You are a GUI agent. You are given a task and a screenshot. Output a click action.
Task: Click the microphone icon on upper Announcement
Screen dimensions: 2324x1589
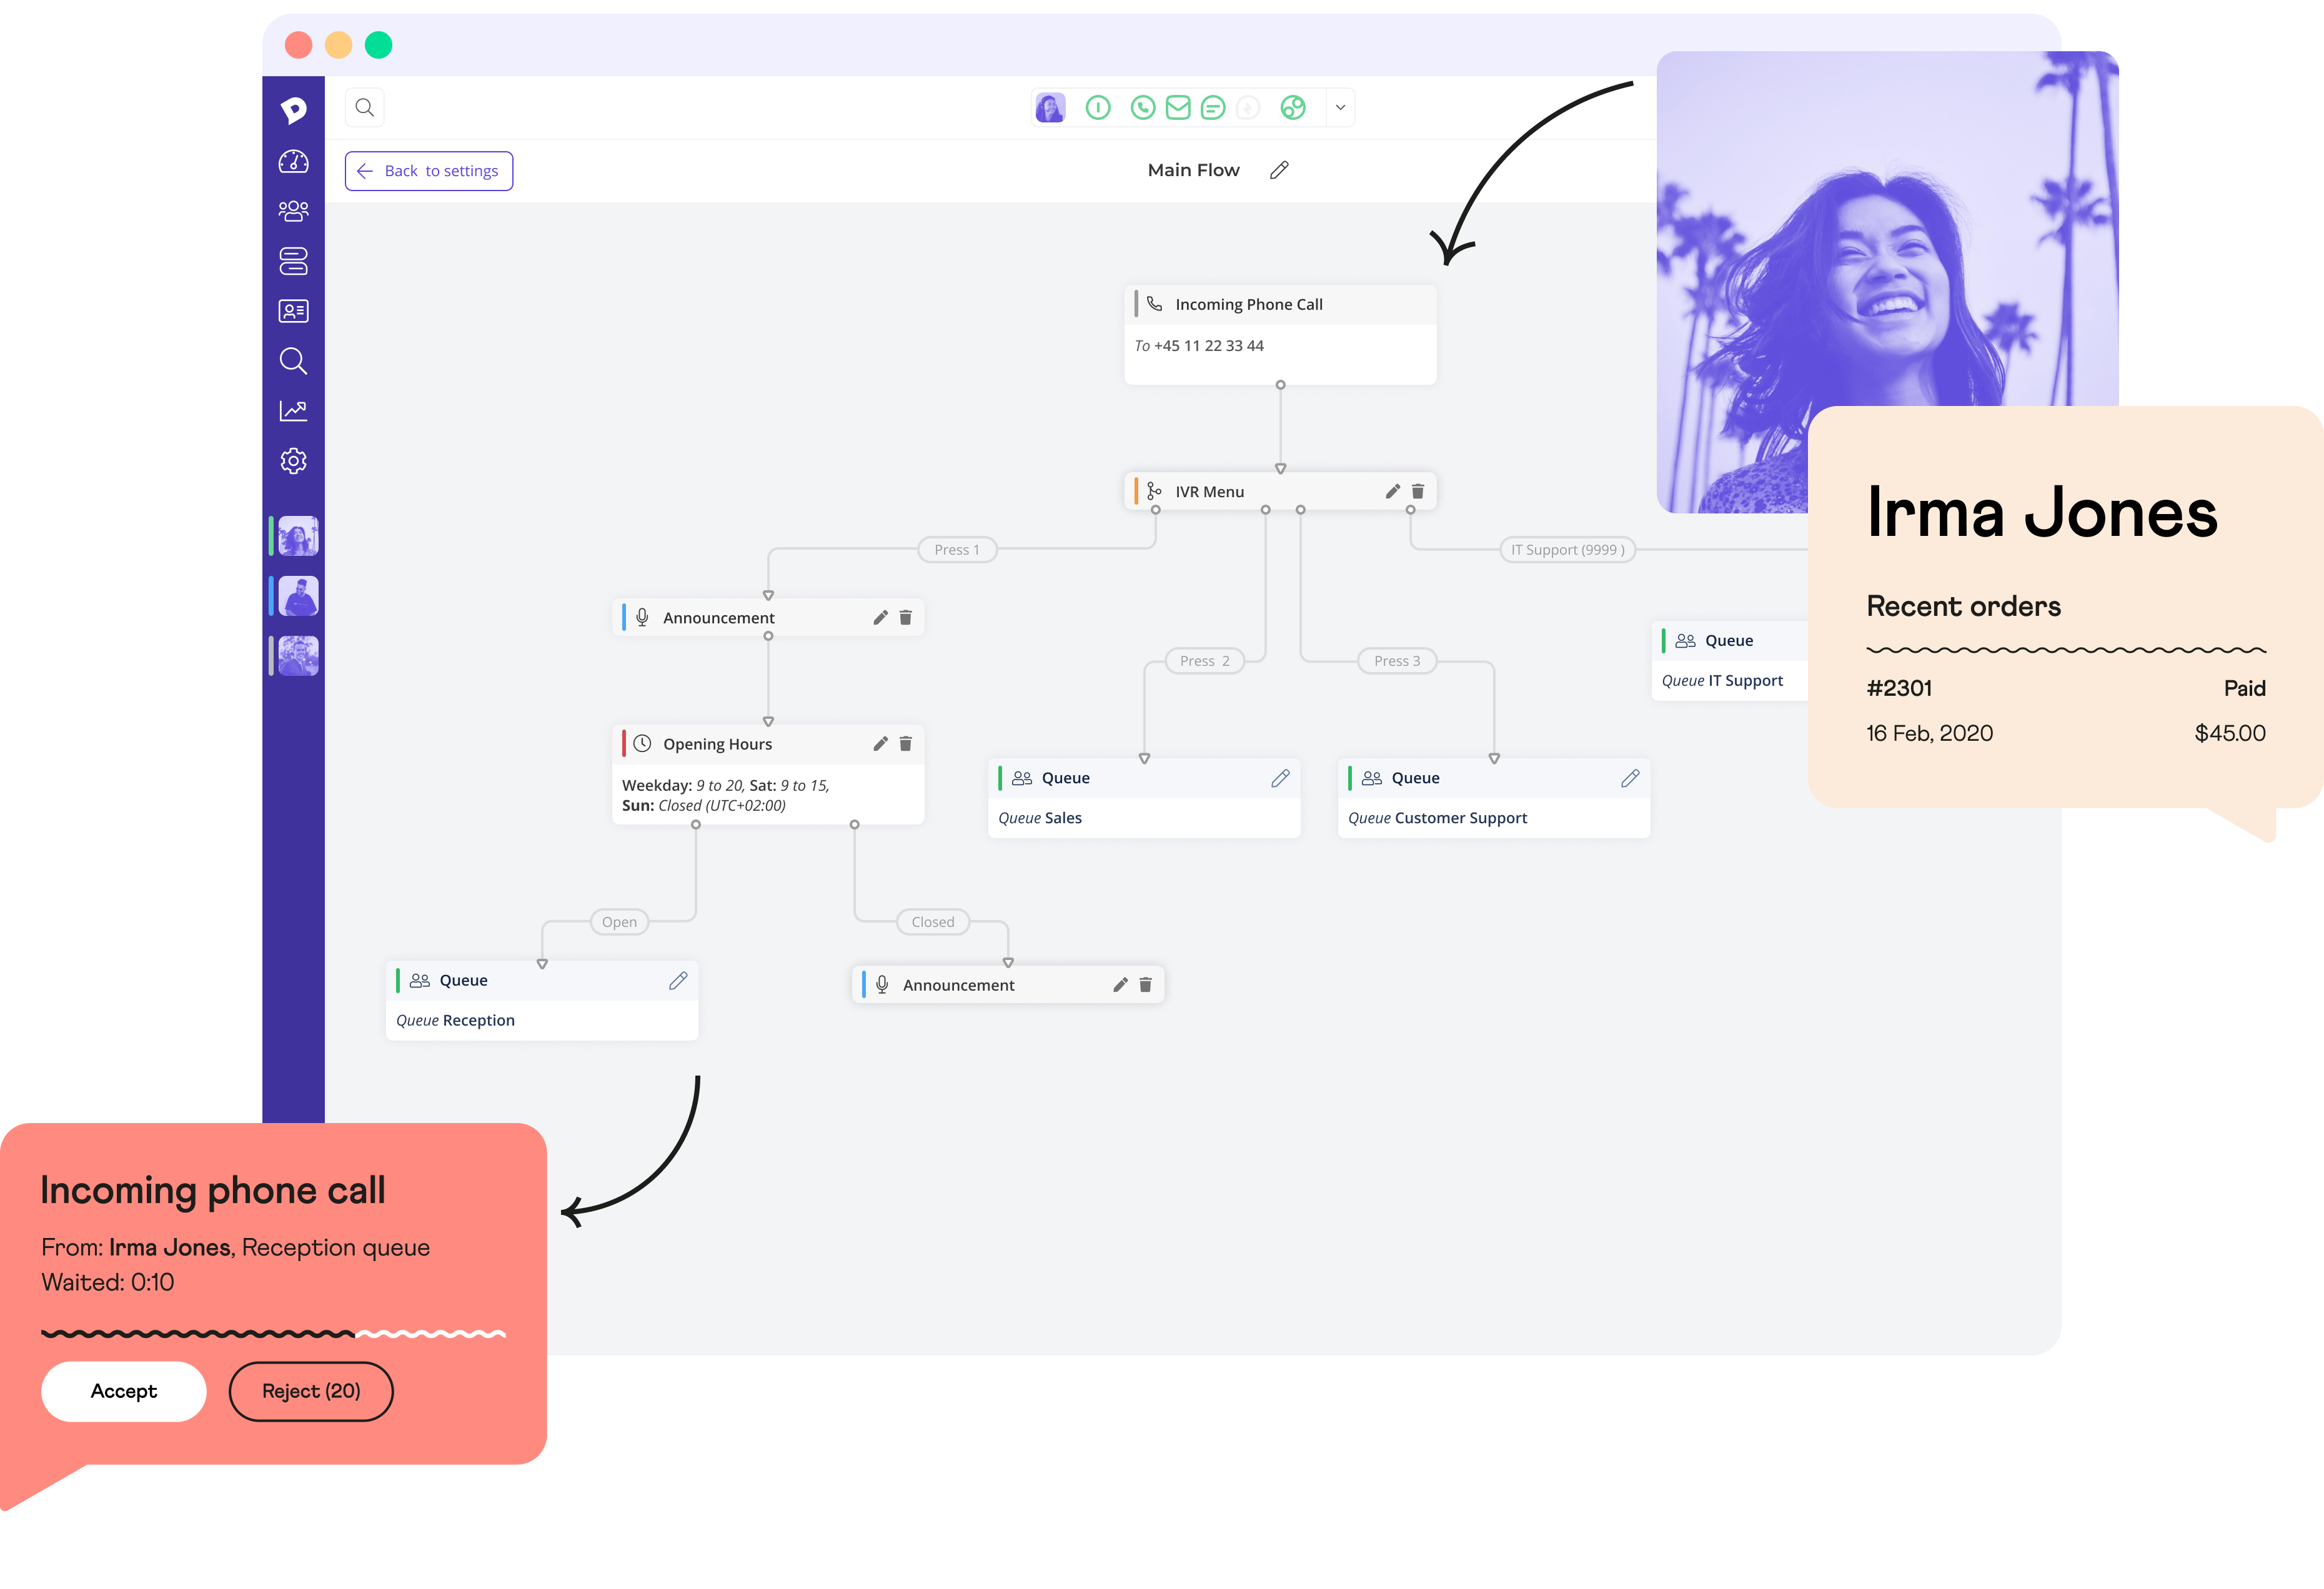[x=643, y=617]
